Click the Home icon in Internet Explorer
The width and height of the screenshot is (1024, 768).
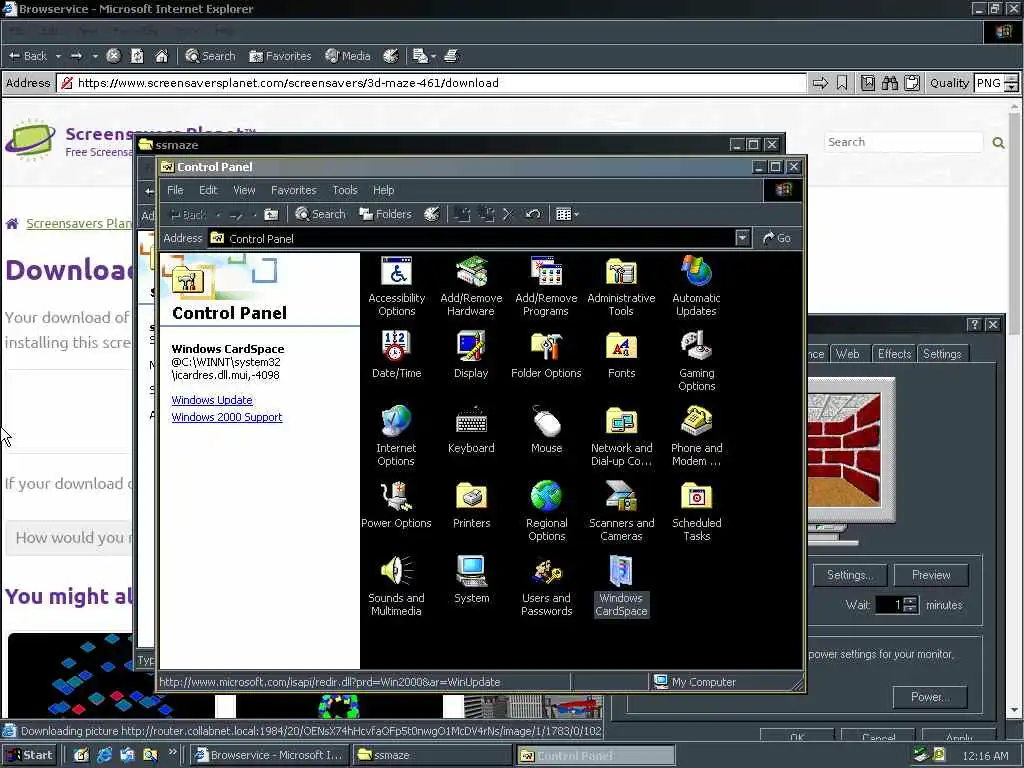[x=161, y=56]
